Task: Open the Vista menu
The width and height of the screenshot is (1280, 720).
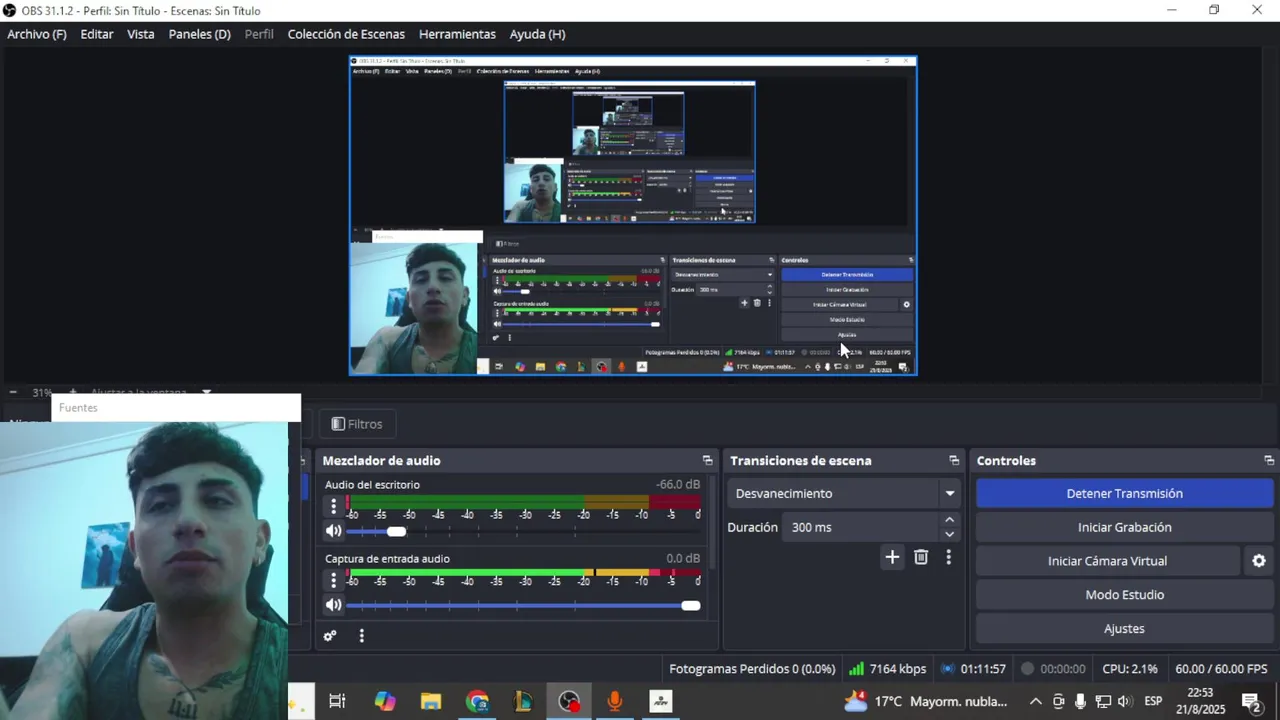Action: 141,34
